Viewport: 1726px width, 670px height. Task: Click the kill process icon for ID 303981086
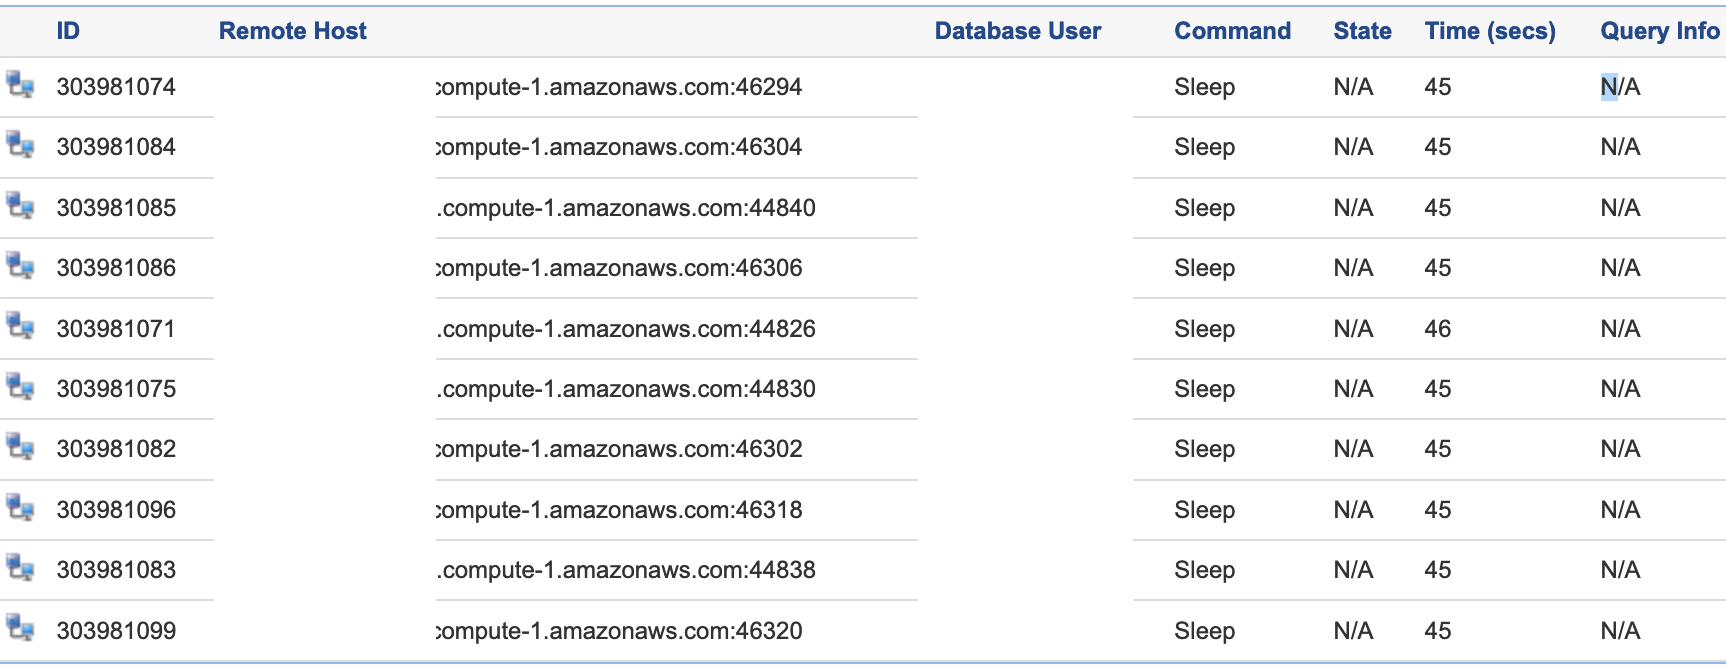21,268
